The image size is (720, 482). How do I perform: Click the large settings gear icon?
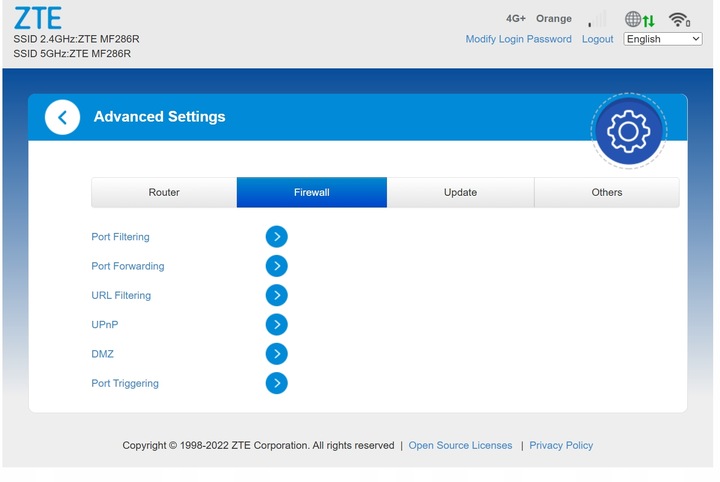point(628,131)
